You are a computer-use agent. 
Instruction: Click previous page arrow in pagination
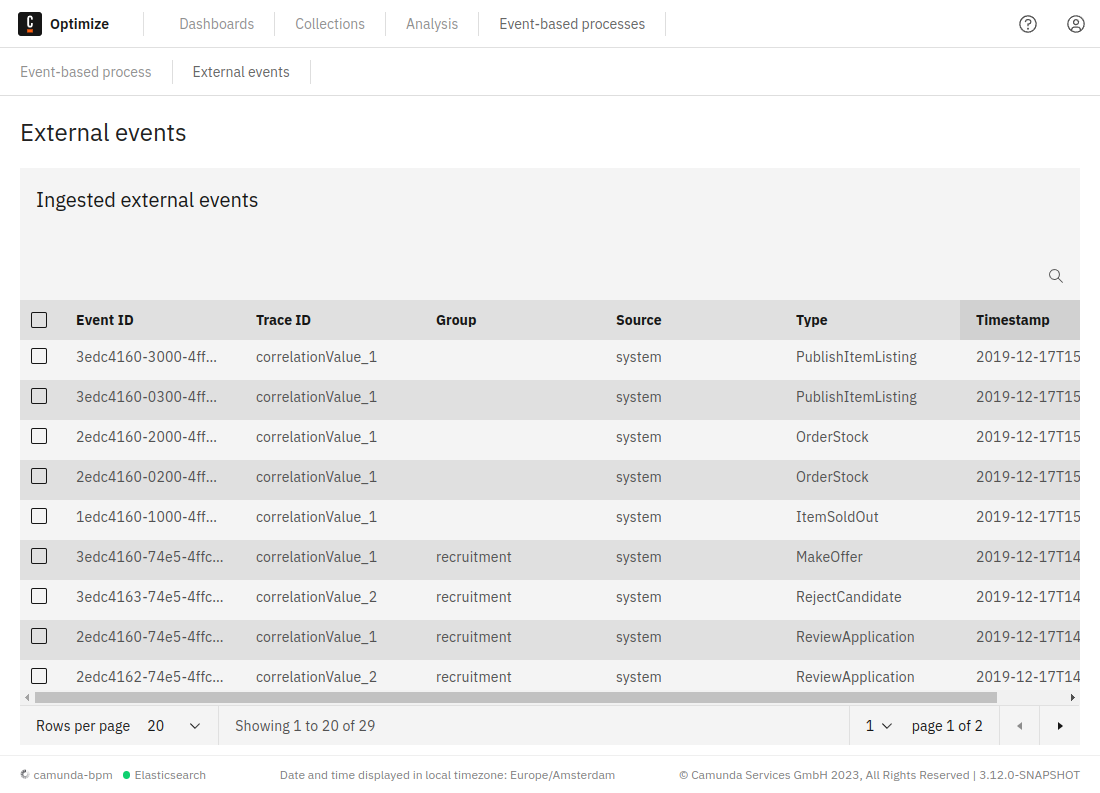1020,726
